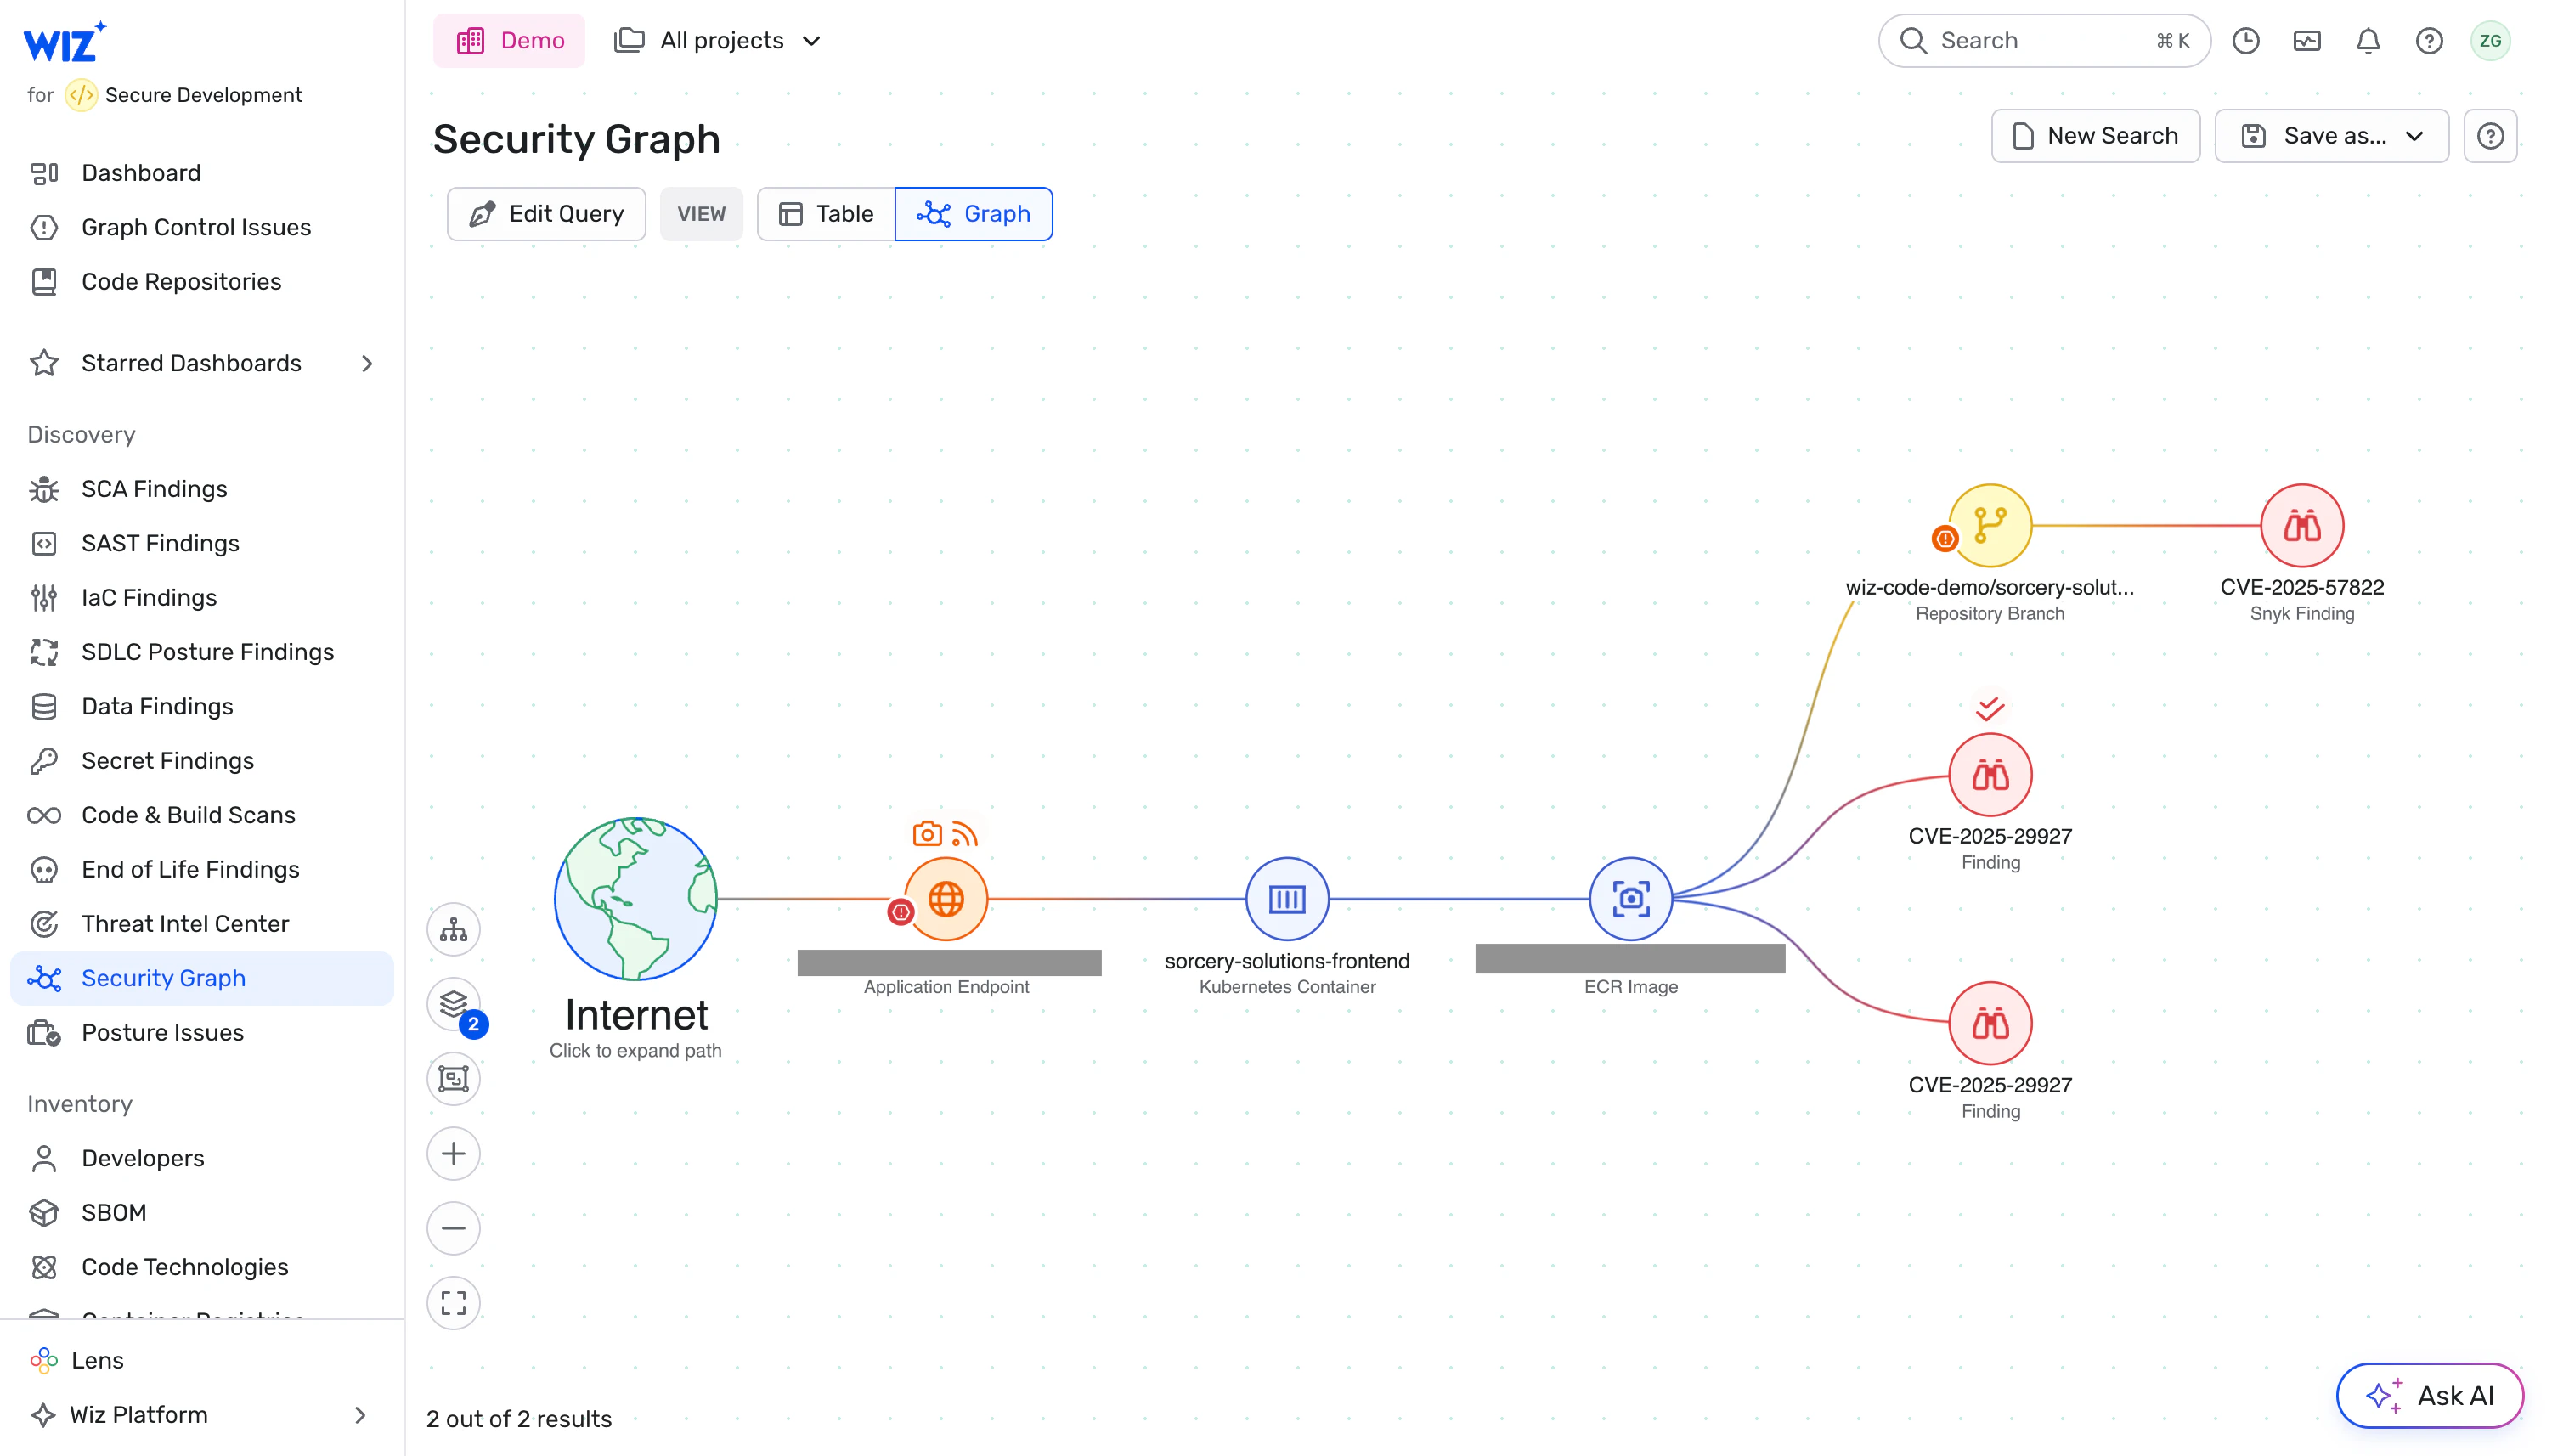Go to SCA Findings page
2569x1456 pixels.
click(154, 489)
